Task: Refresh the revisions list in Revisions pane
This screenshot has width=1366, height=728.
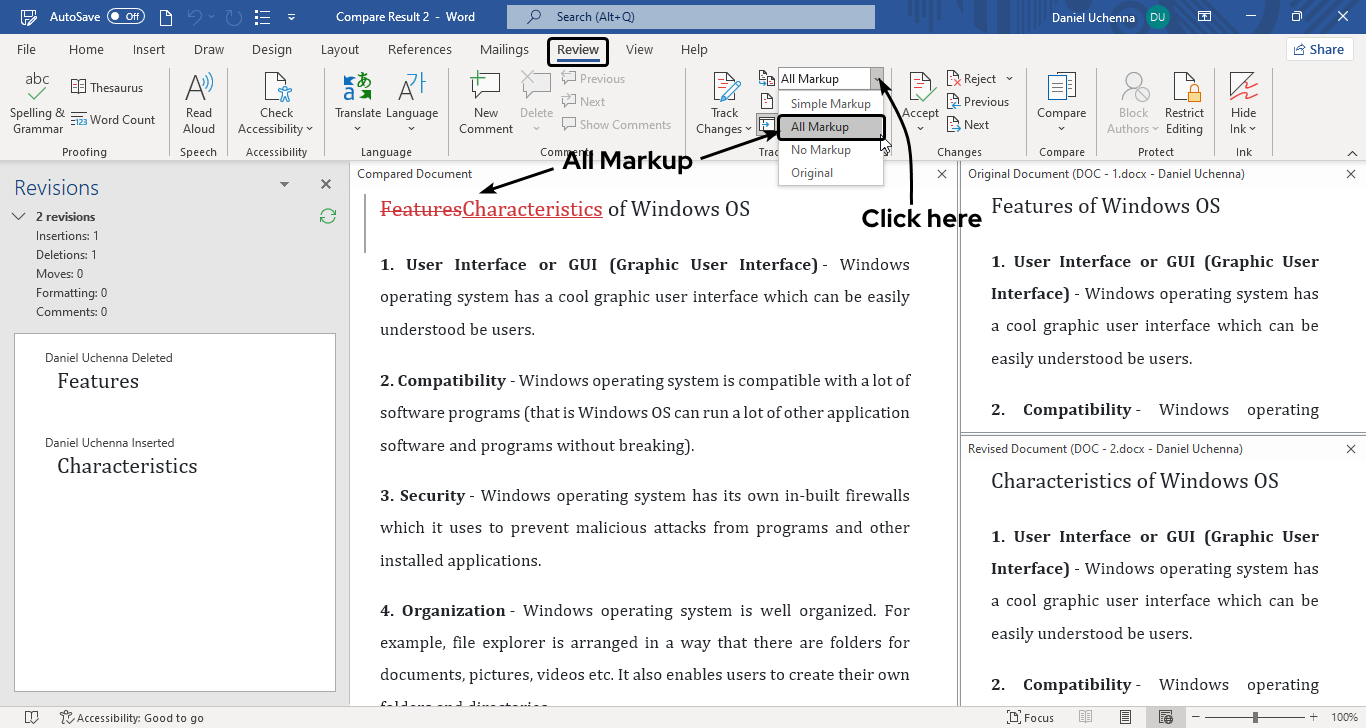Action: pyautogui.click(x=327, y=216)
